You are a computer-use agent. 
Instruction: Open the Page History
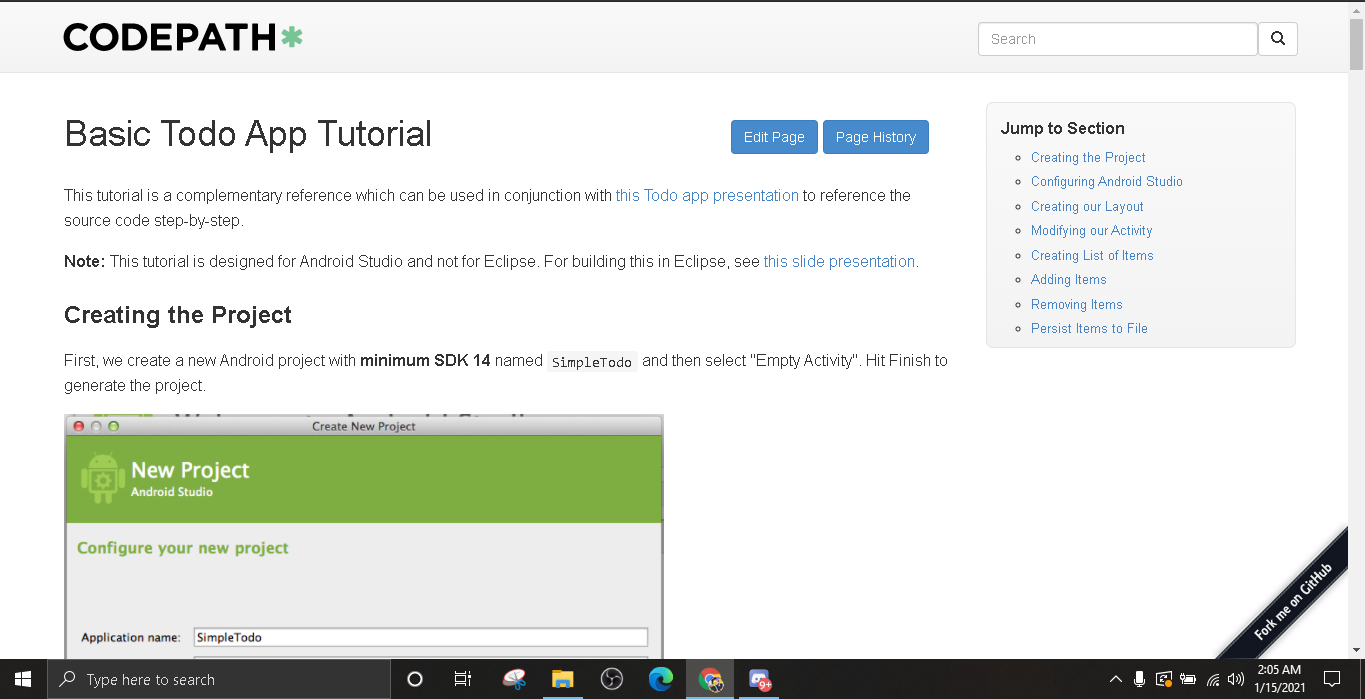[x=875, y=137]
